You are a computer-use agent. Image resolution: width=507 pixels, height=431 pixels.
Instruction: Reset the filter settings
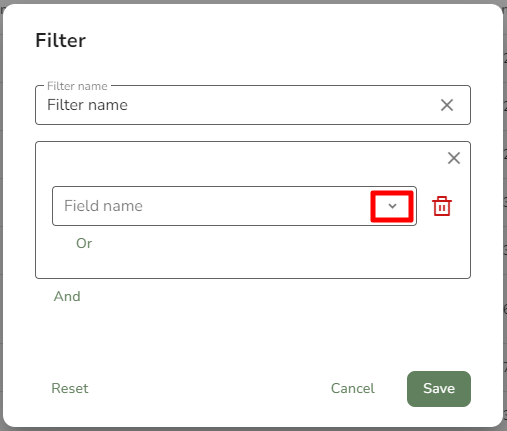click(70, 388)
